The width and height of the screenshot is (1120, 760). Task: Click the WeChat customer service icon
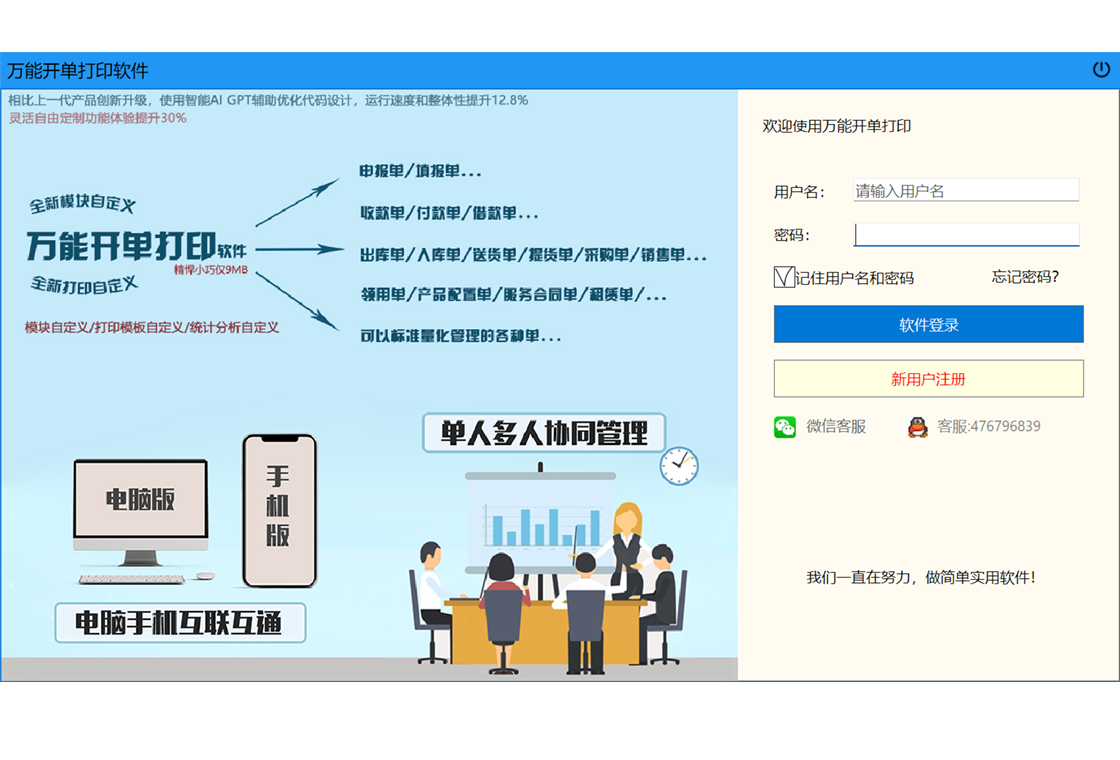tap(784, 426)
